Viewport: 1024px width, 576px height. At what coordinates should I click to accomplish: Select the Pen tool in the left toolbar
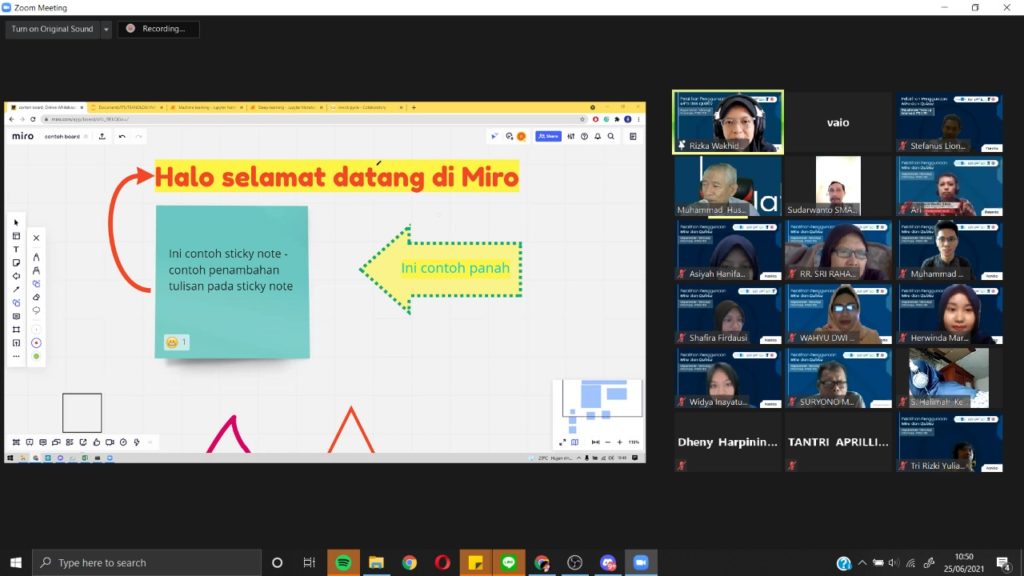[x=15, y=290]
